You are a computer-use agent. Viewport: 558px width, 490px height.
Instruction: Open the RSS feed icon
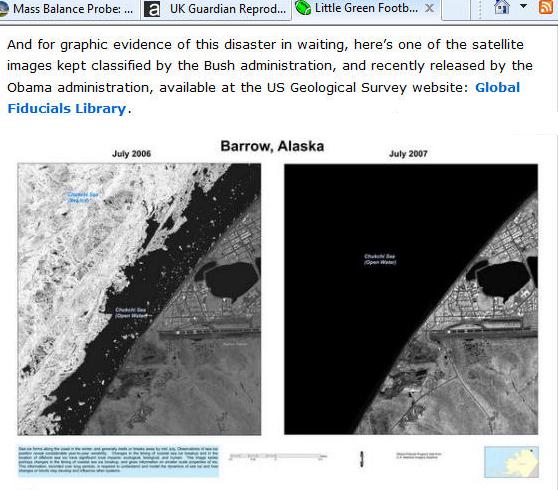tap(546, 7)
